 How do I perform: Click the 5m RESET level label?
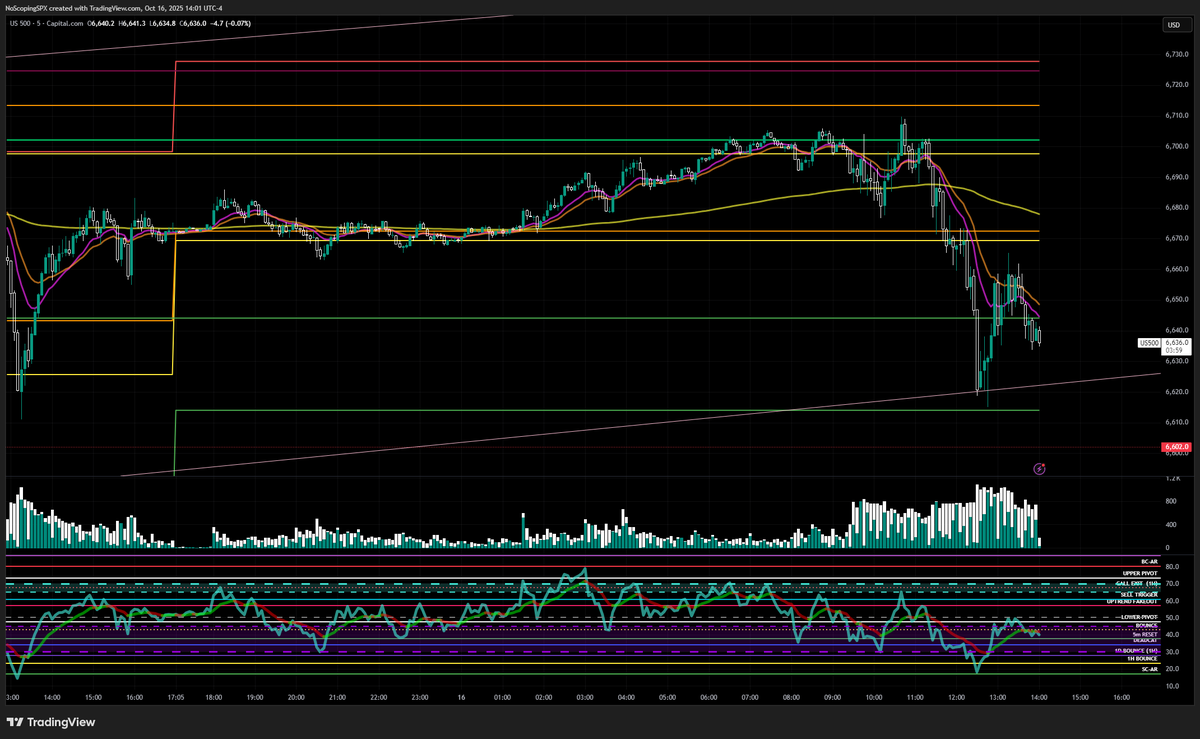point(1145,634)
